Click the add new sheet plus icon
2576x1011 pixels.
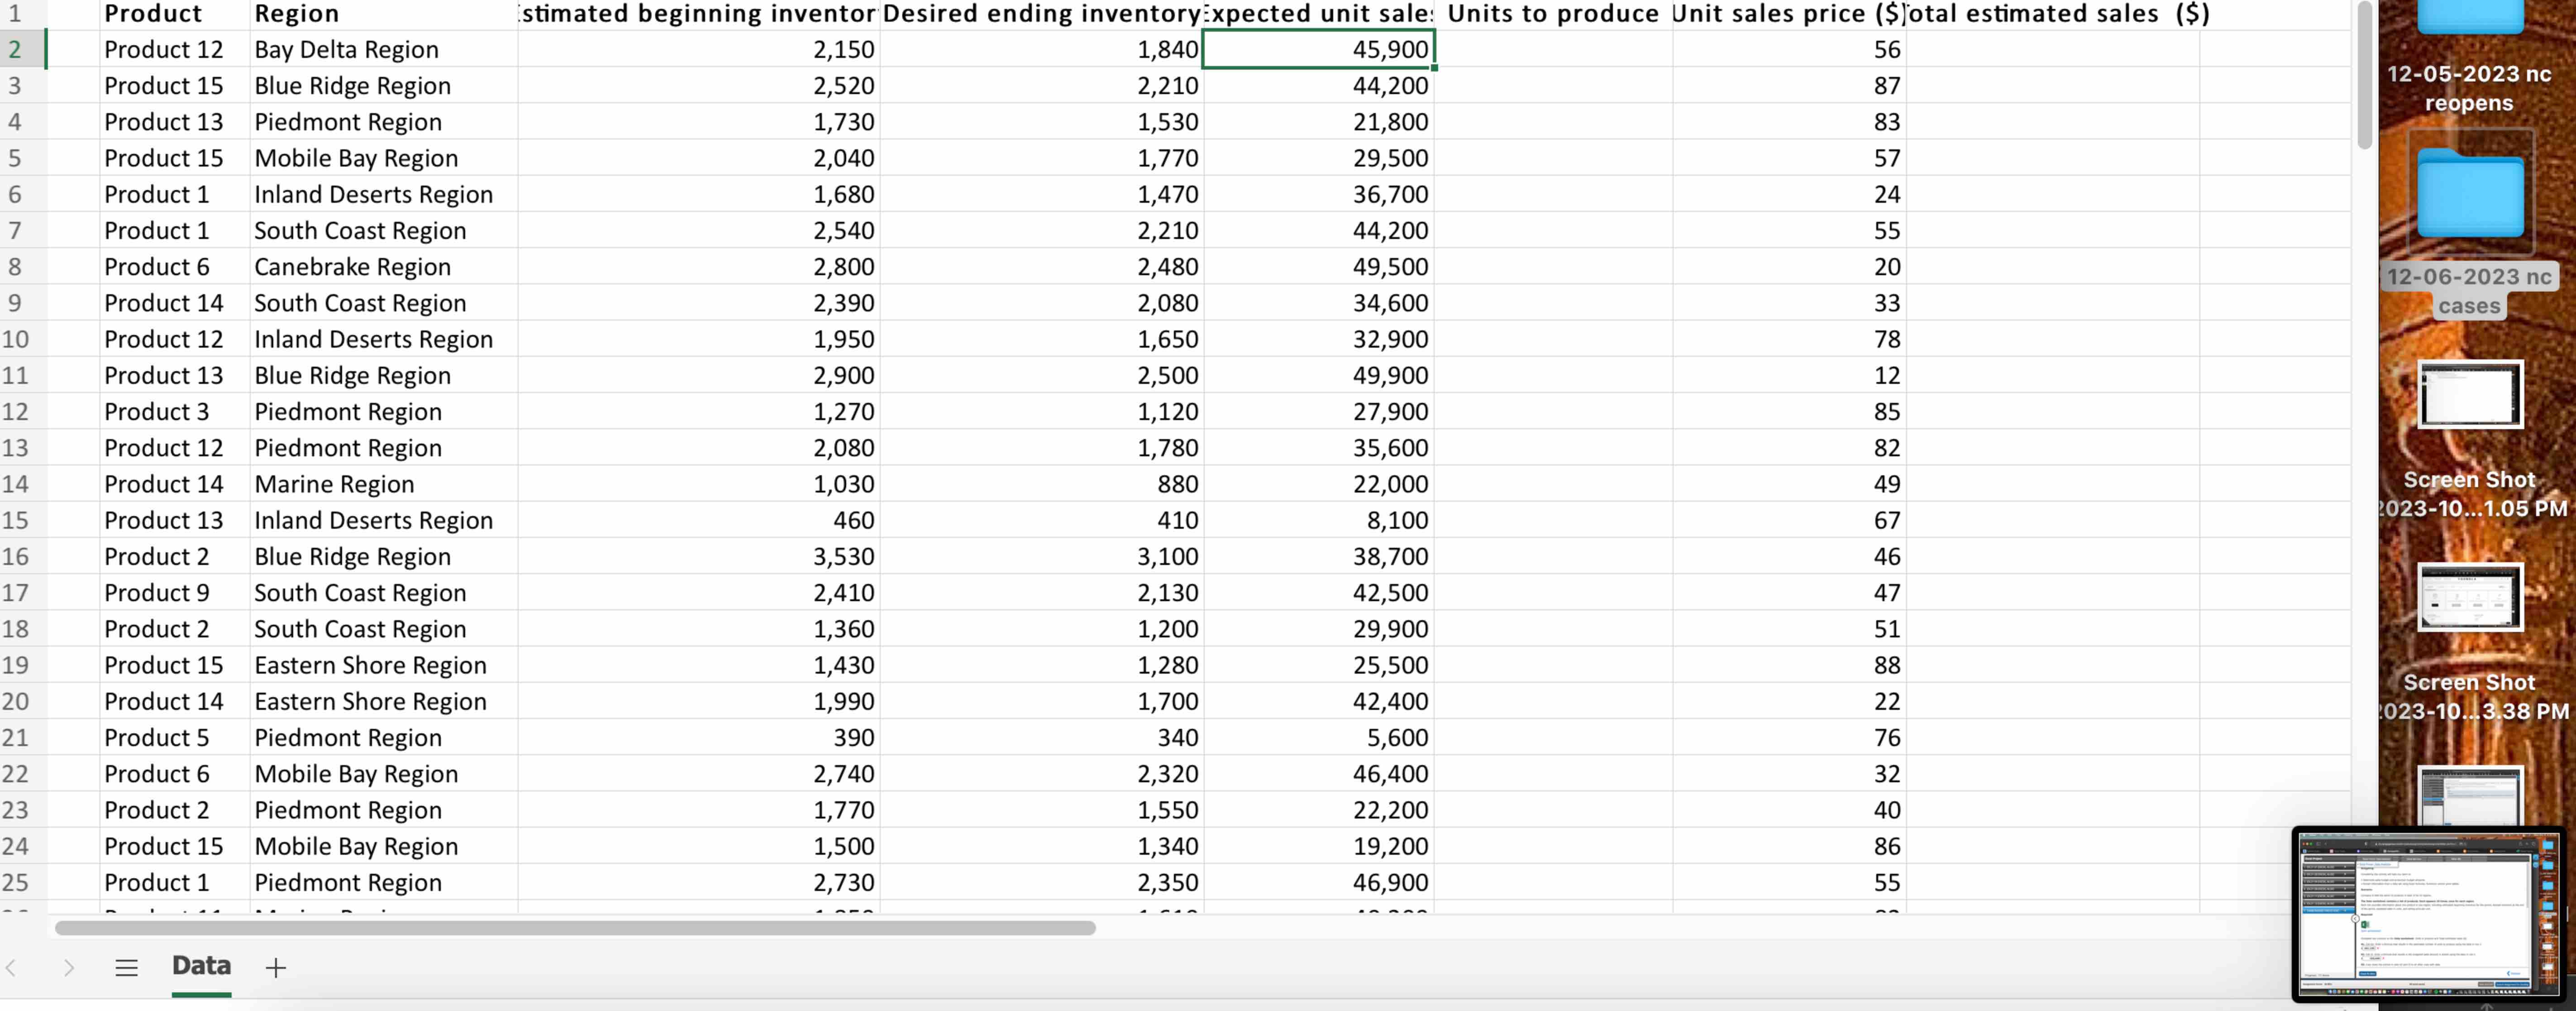(x=275, y=967)
